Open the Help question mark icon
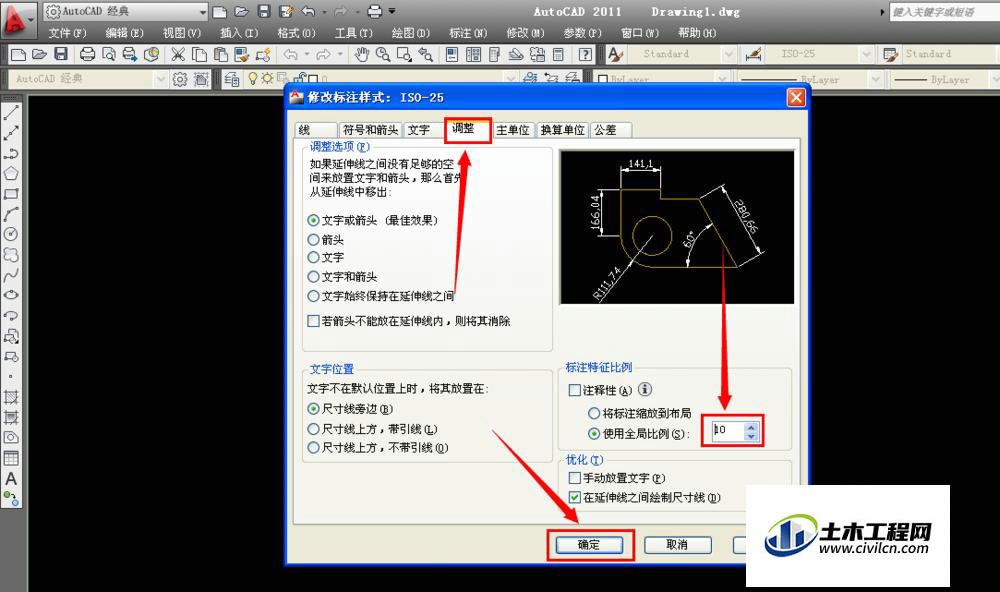 585,54
